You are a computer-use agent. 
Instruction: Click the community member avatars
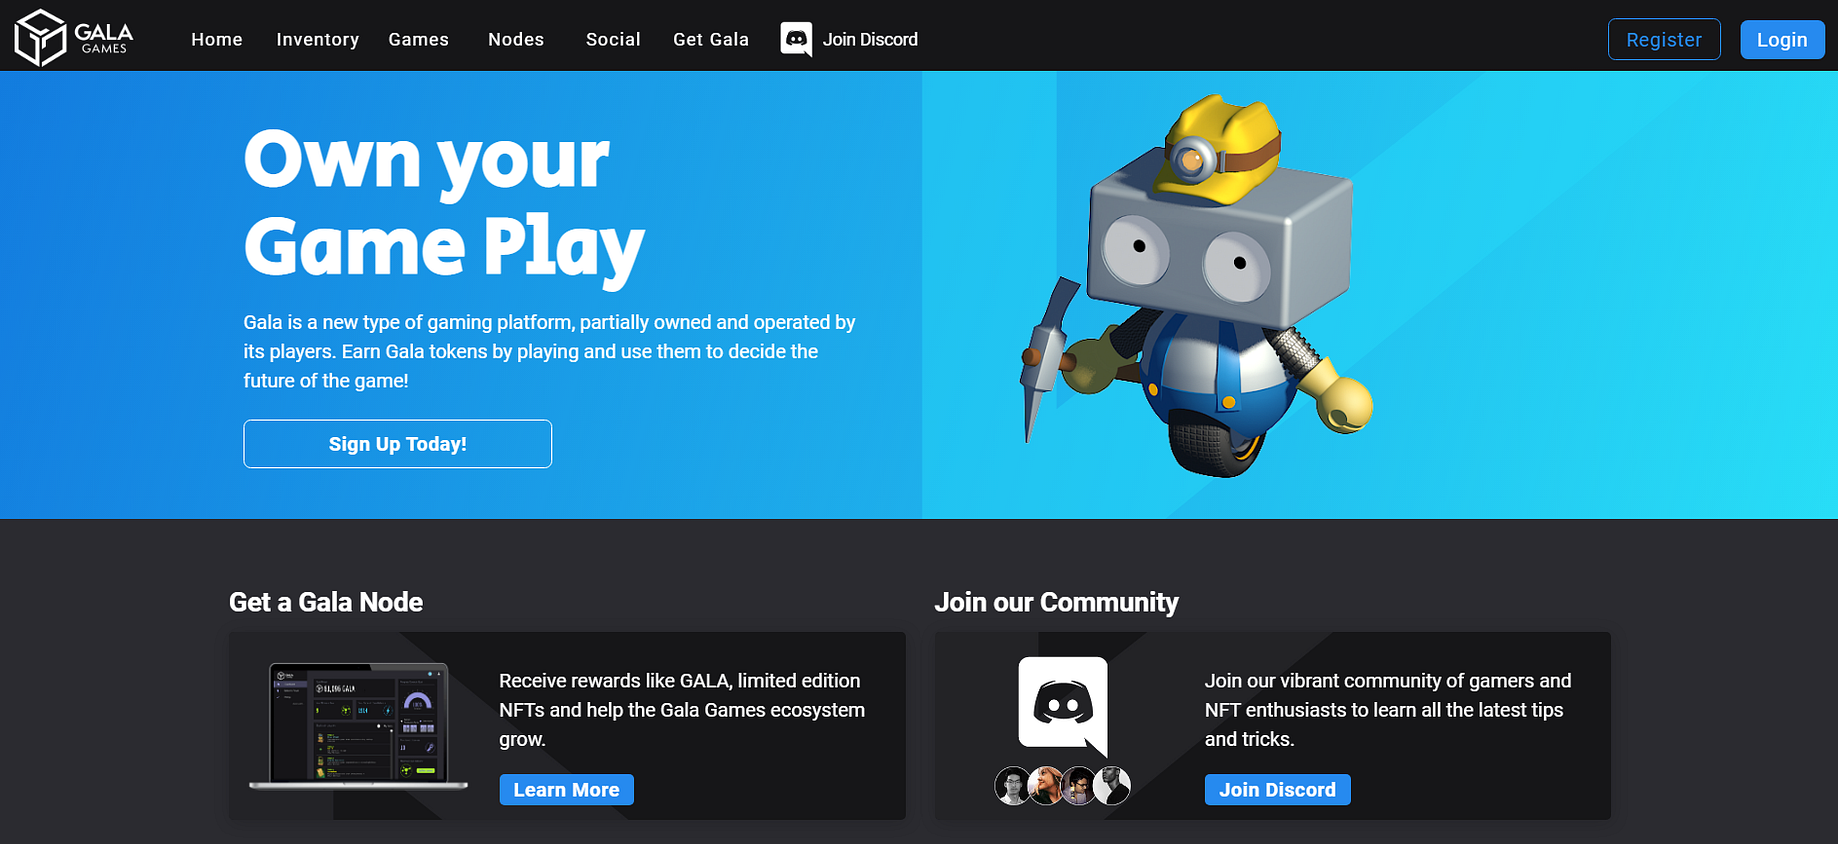1062,786
